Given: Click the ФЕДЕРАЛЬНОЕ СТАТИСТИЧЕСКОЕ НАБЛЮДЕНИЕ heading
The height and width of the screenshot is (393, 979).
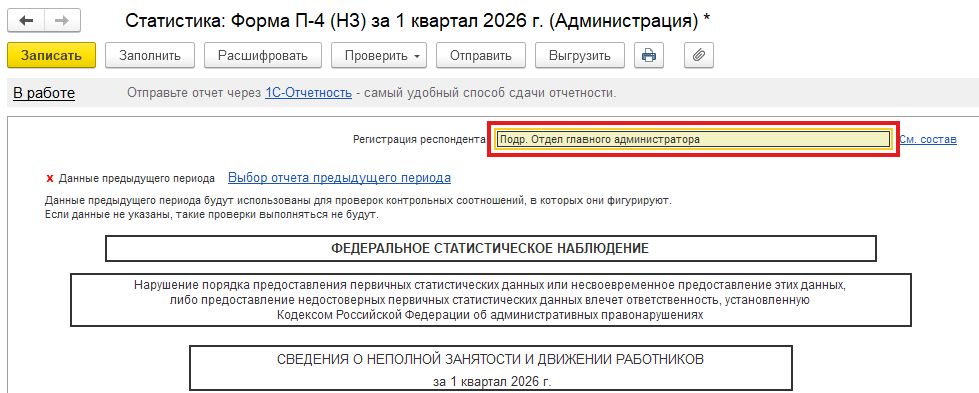Looking at the screenshot, I should pyautogui.click(x=490, y=249).
